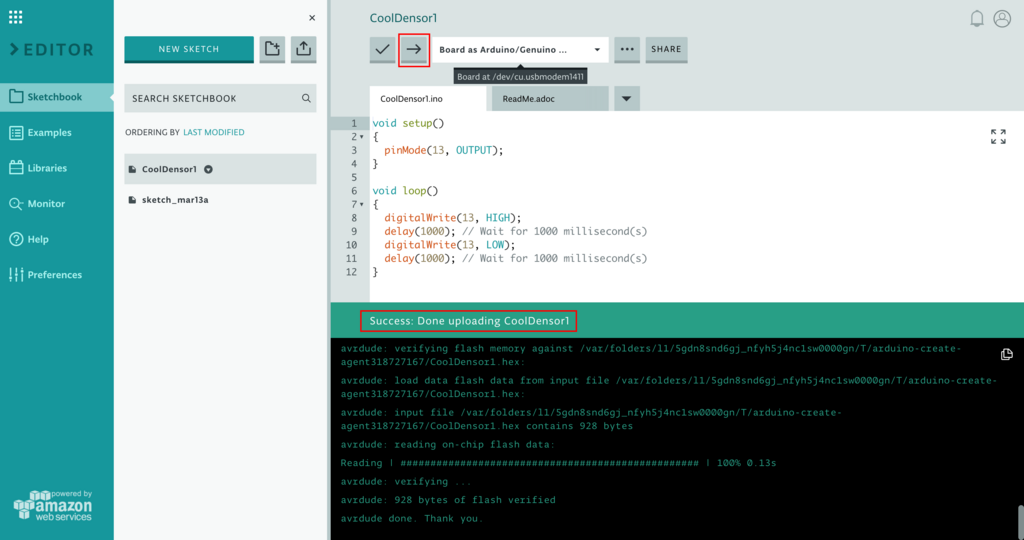Collapse the loop function fold arrow
This screenshot has width=1024, height=540.
tap(362, 205)
